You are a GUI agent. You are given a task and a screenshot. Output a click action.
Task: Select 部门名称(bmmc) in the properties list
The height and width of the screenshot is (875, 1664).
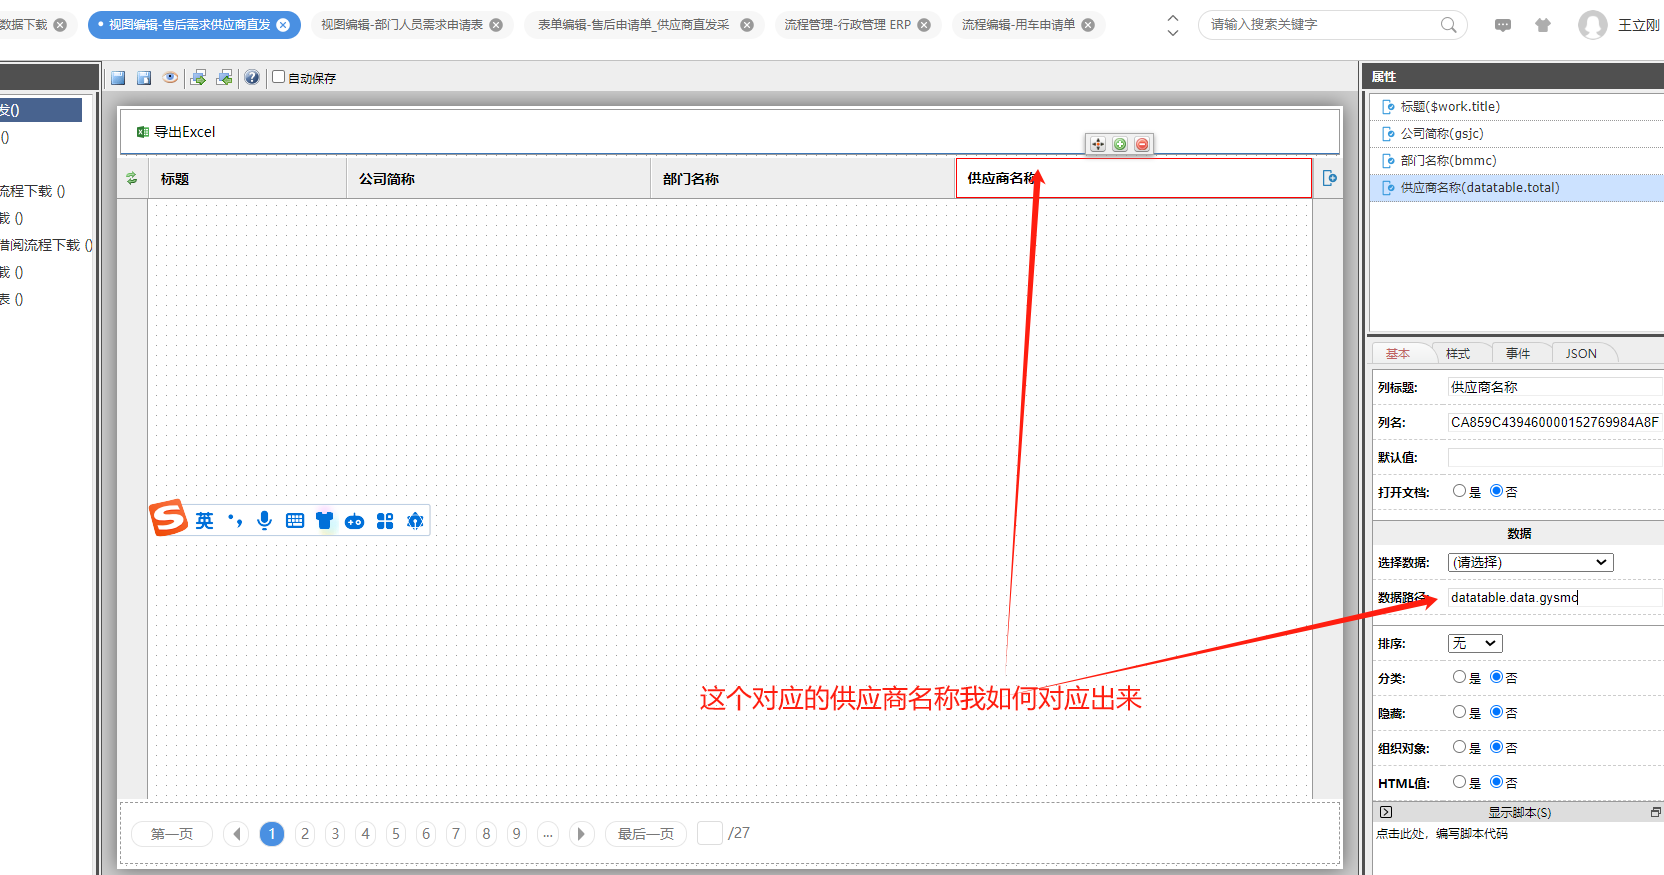tap(1517, 161)
